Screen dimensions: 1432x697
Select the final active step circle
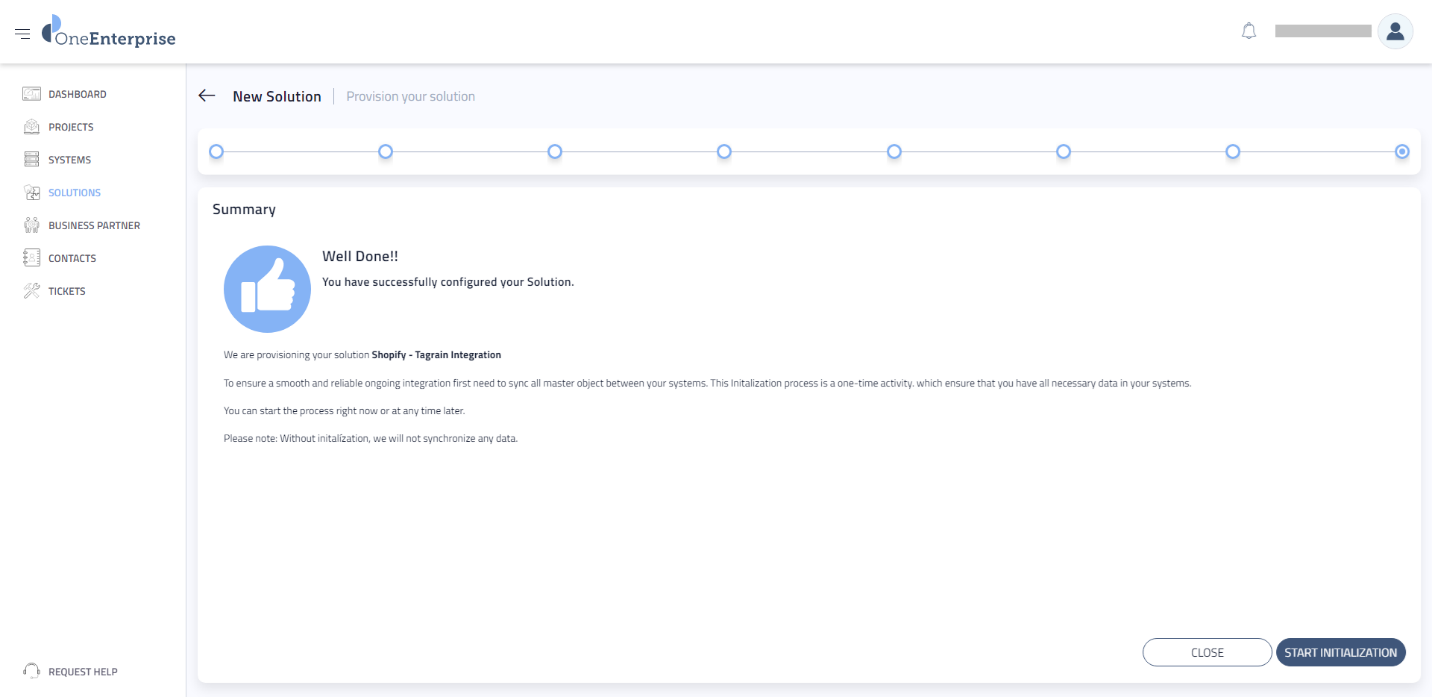click(x=1402, y=151)
